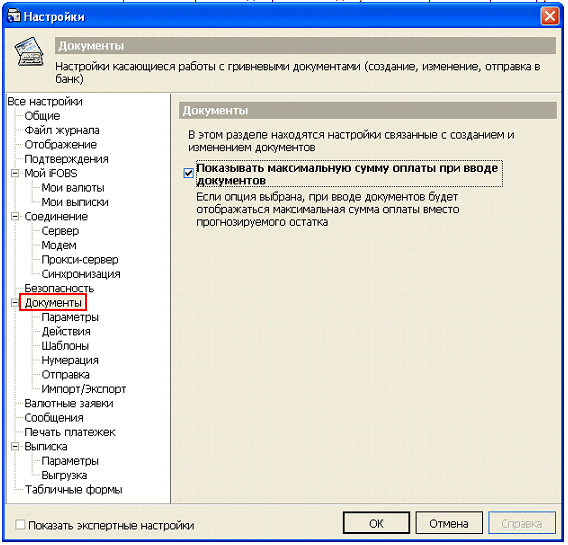The height and width of the screenshot is (545, 568).
Task: Select Безопасность in settings tree
Action: [59, 288]
